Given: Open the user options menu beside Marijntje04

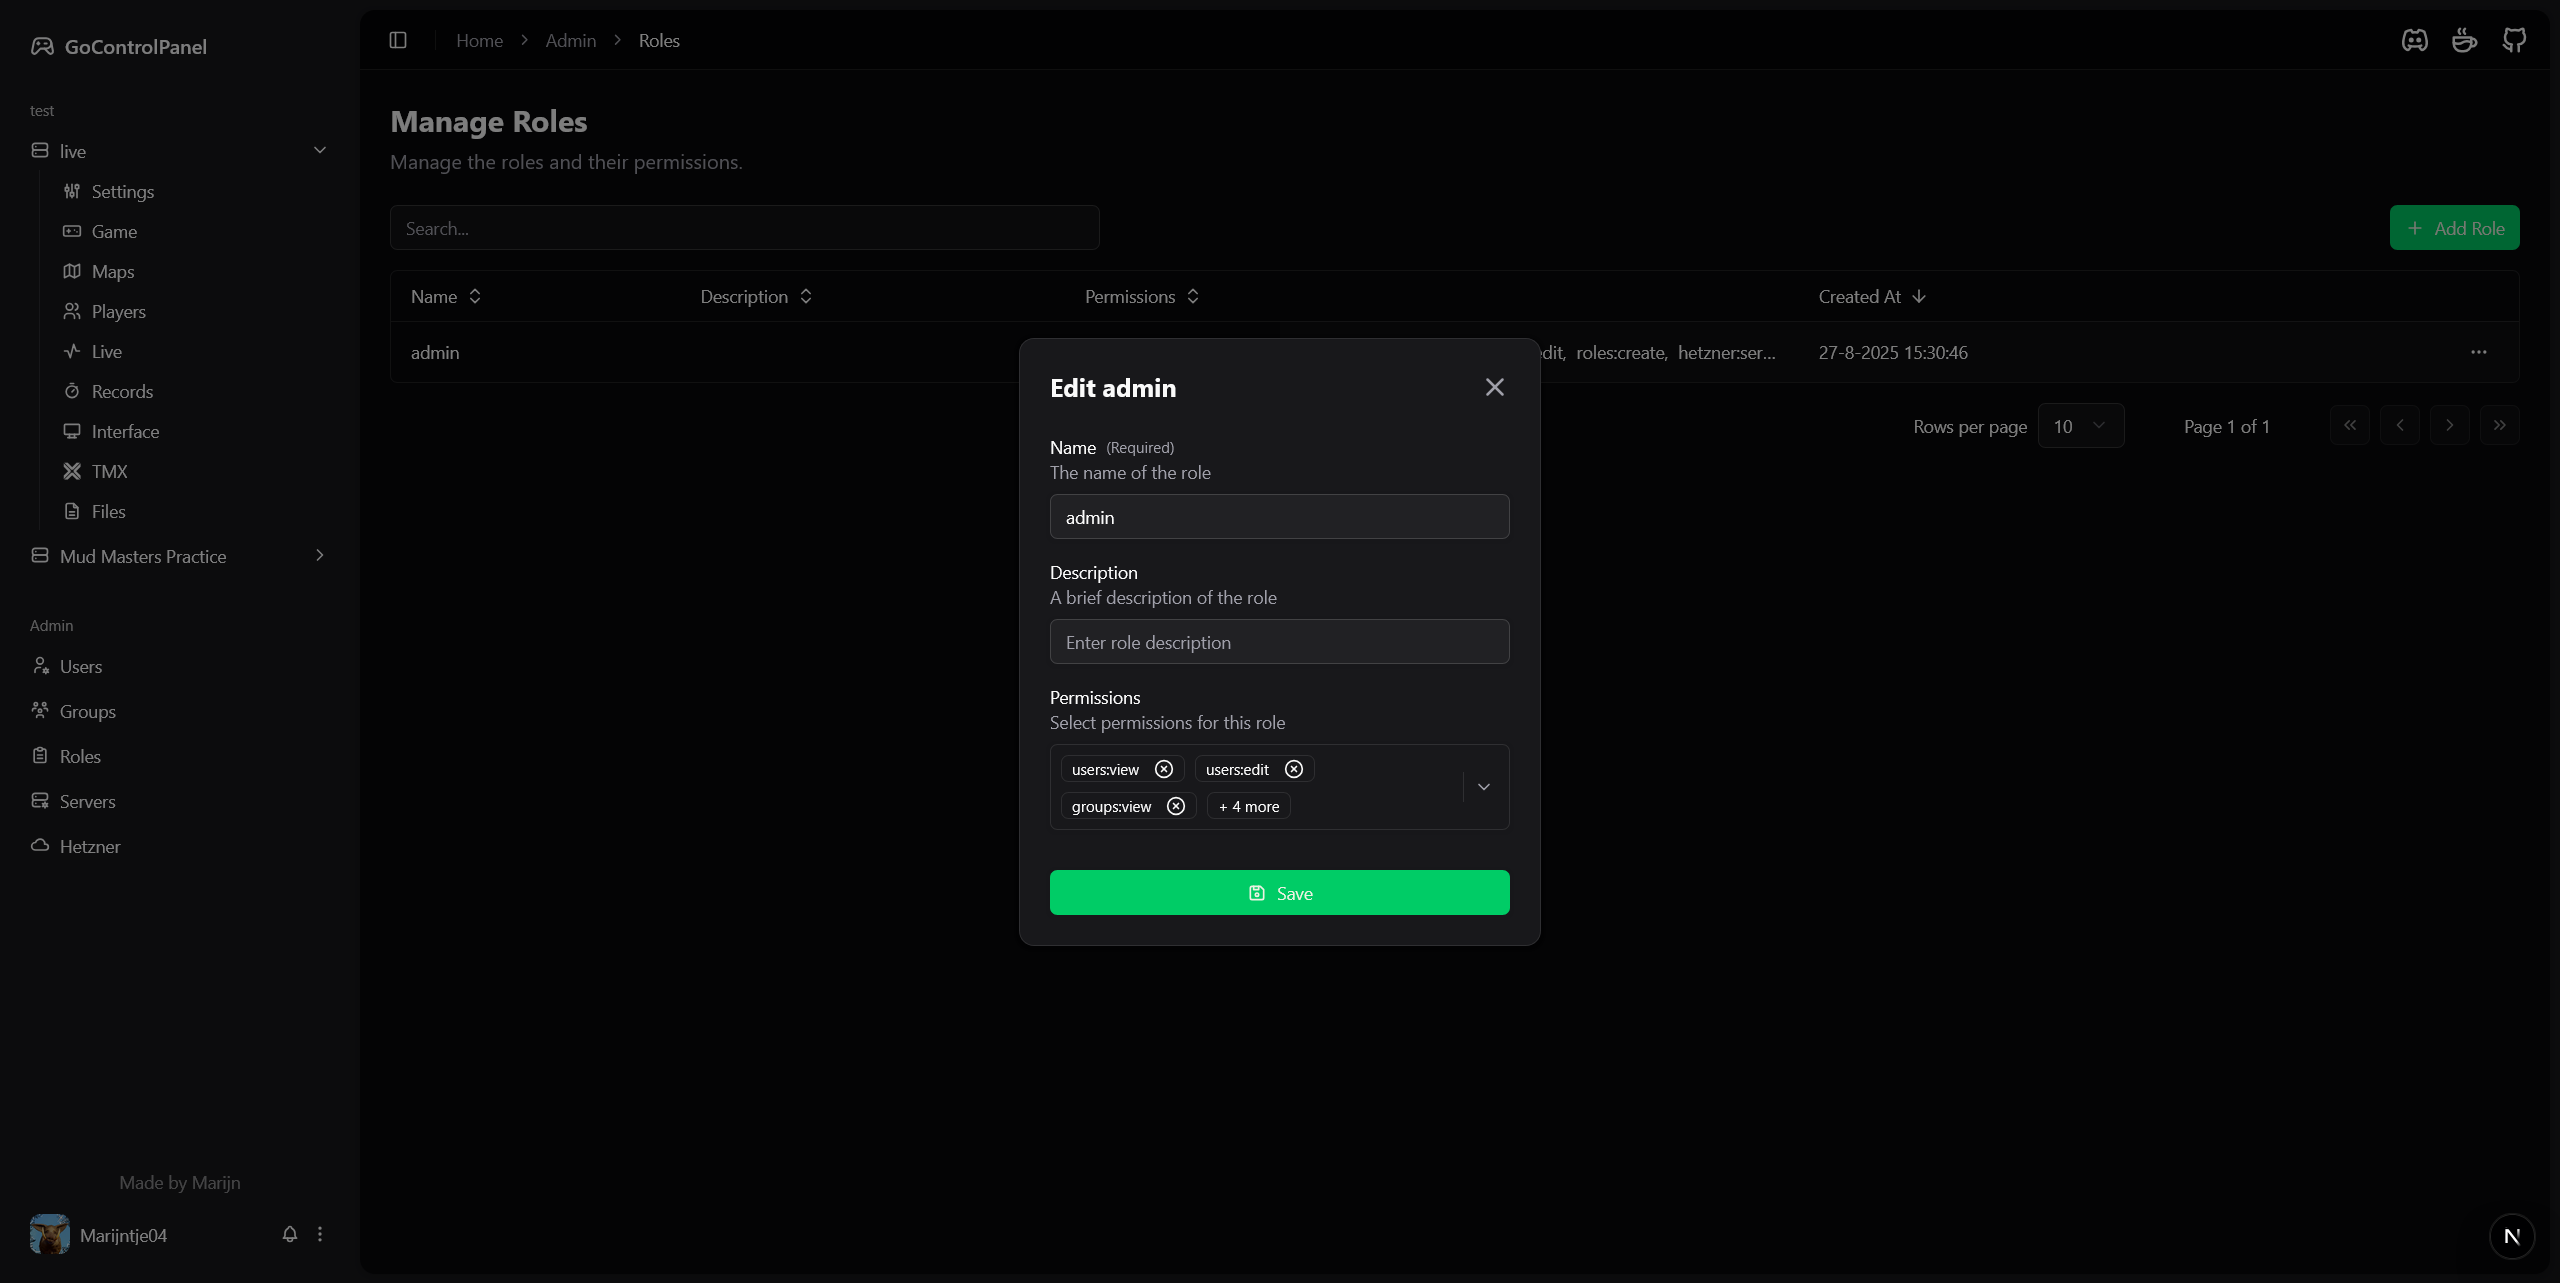Looking at the screenshot, I should pyautogui.click(x=320, y=1234).
